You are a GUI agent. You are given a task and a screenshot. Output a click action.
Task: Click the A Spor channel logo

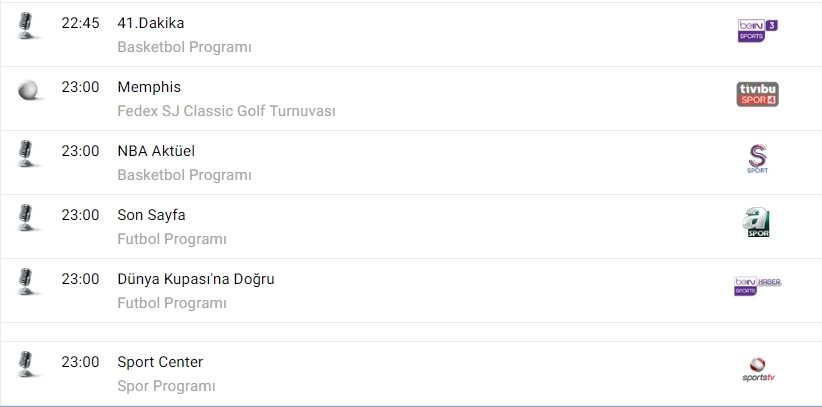pyautogui.click(x=757, y=223)
